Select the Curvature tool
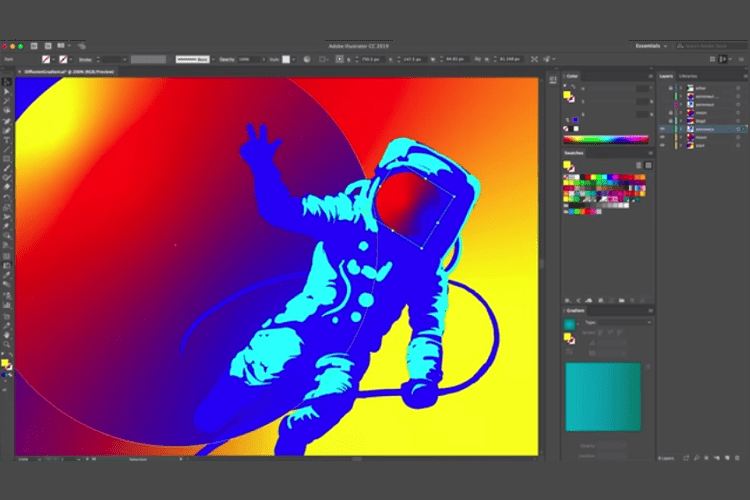Image resolution: width=750 pixels, height=500 pixels. tap(7, 130)
